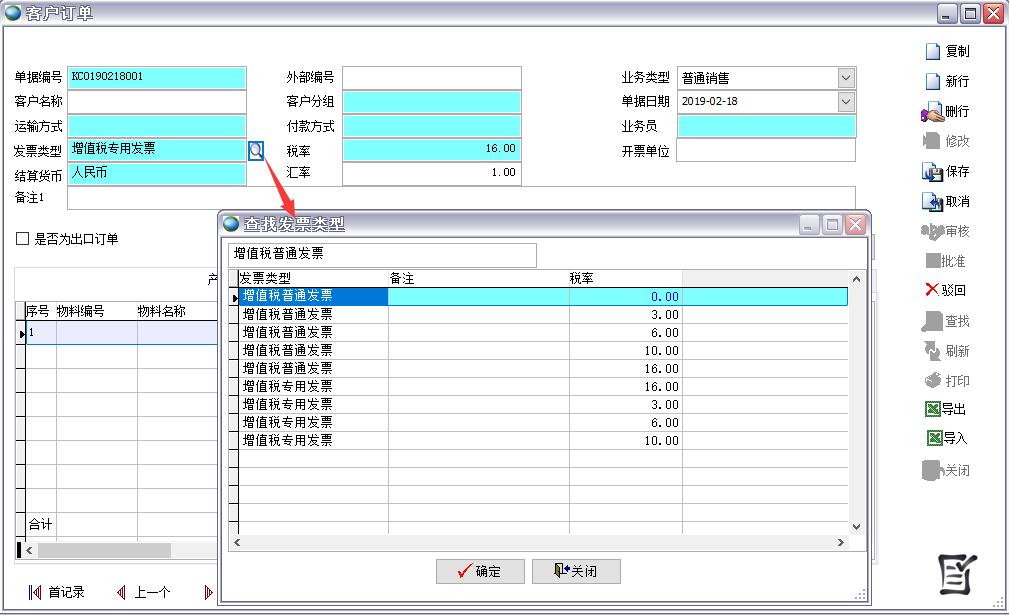Screen dimensions: 1009x615
Task: Click the 新行 (new row) icon
Action: (x=932, y=81)
